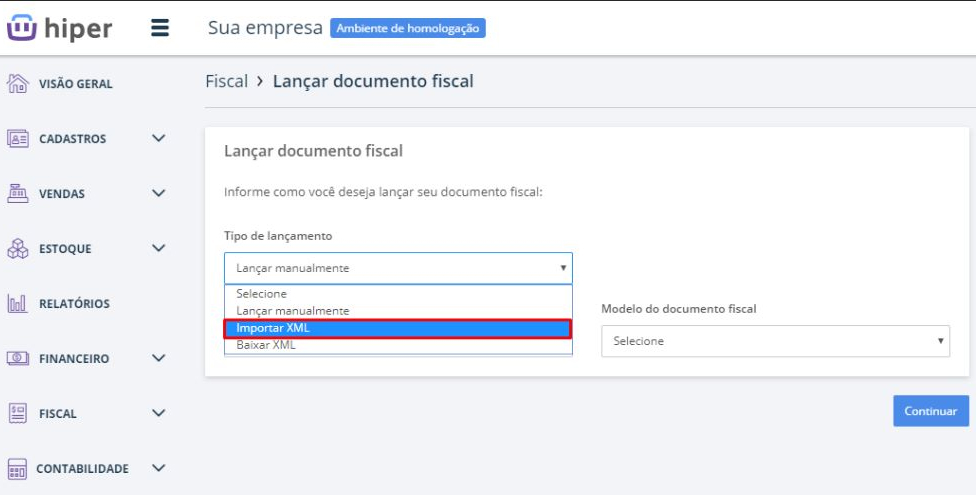
Task: Click the Ambiente de homologação badge
Action: [x=407, y=28]
